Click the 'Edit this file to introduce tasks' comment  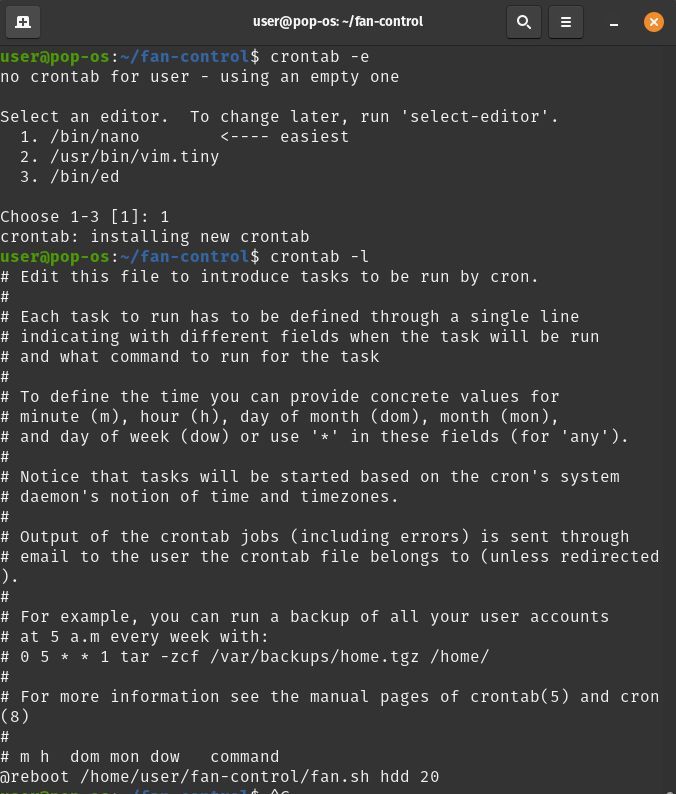pyautogui.click(x=269, y=276)
